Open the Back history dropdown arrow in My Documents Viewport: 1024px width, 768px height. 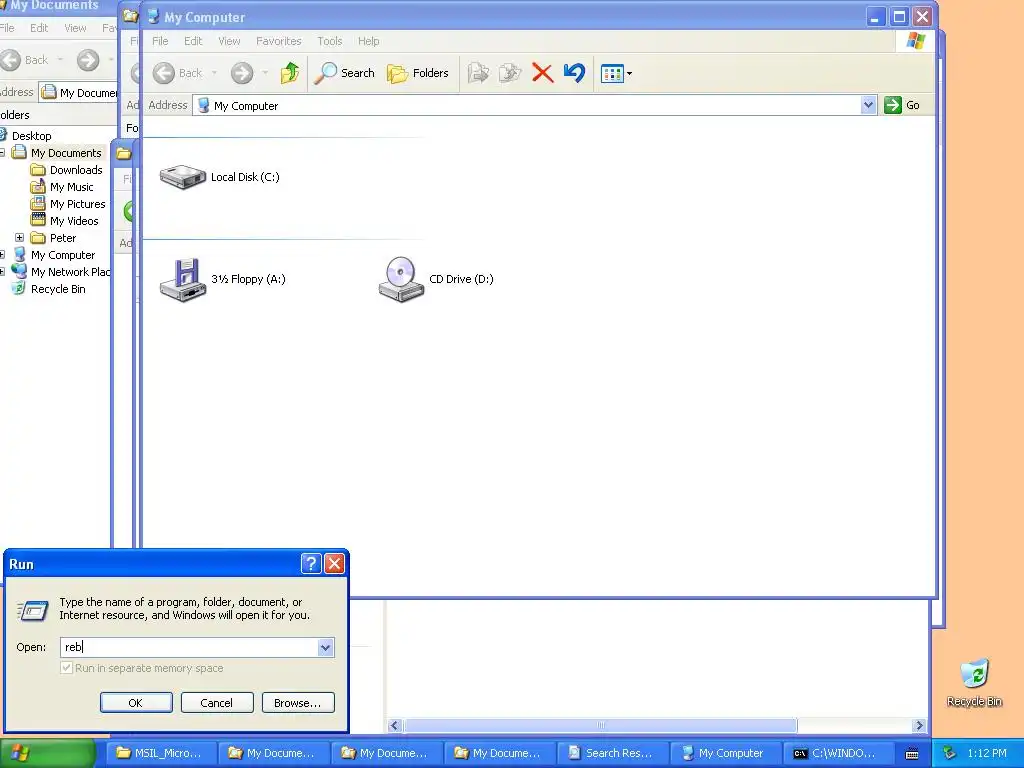pyautogui.click(x=60, y=60)
